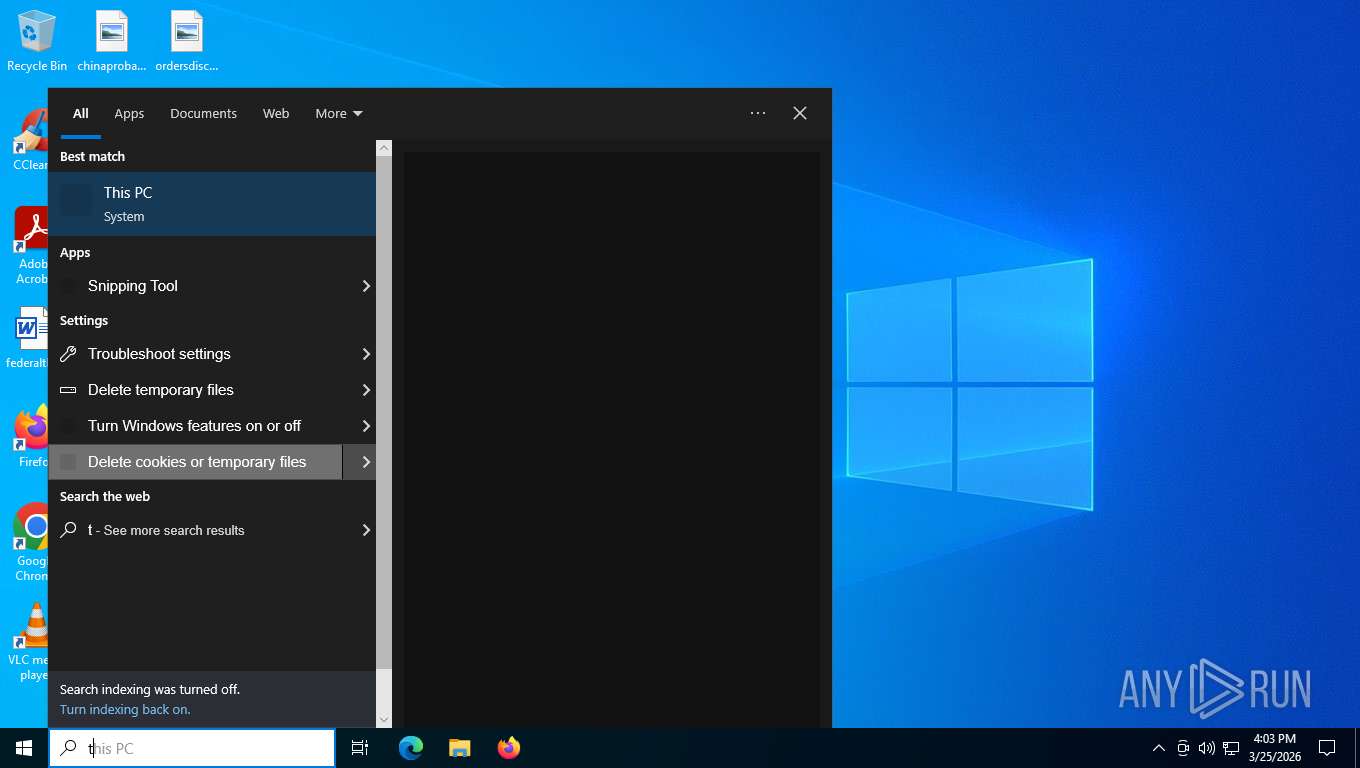Open Troubleshoot settings result
This screenshot has height=768, width=1360.
click(x=195, y=354)
